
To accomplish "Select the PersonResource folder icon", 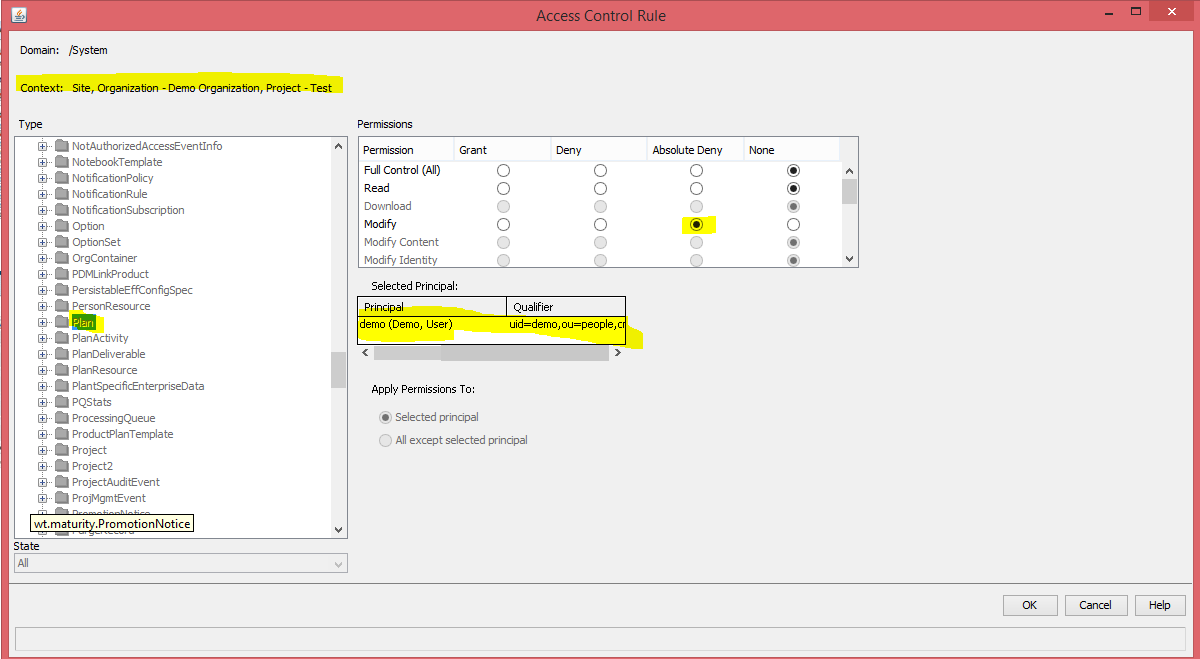I will click(x=62, y=306).
